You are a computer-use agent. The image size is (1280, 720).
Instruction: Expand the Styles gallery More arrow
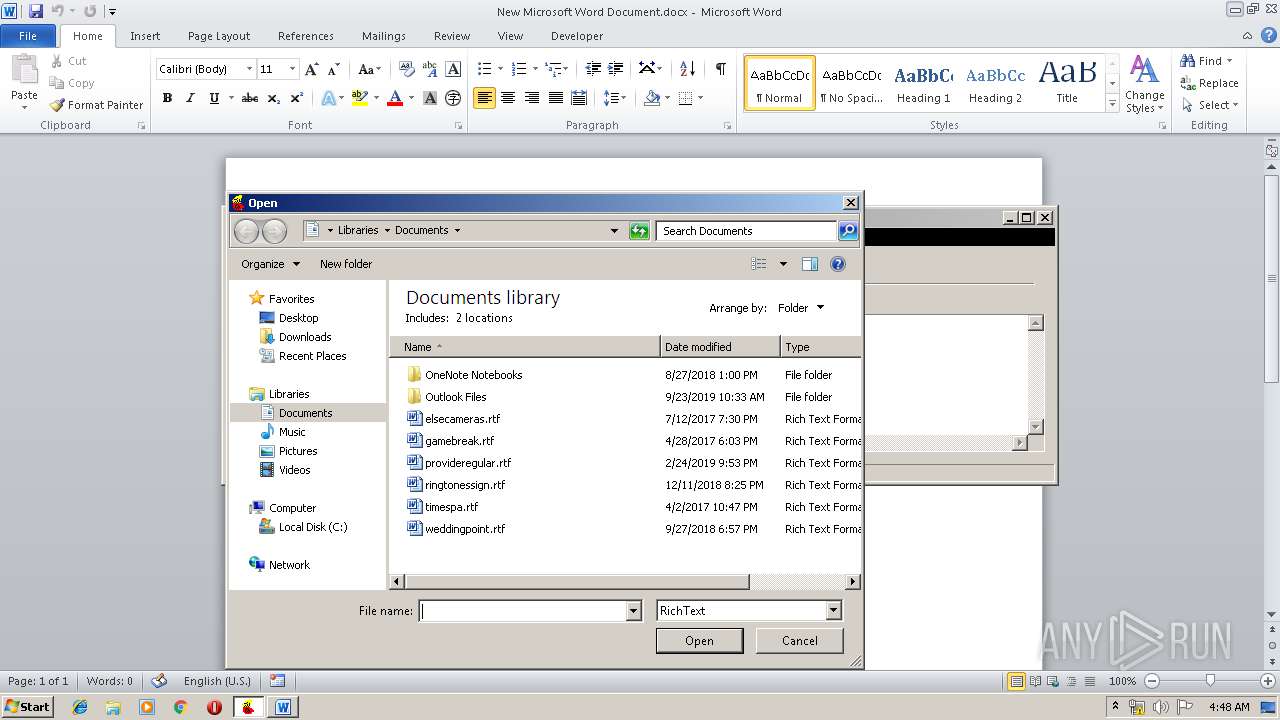tap(1112, 103)
